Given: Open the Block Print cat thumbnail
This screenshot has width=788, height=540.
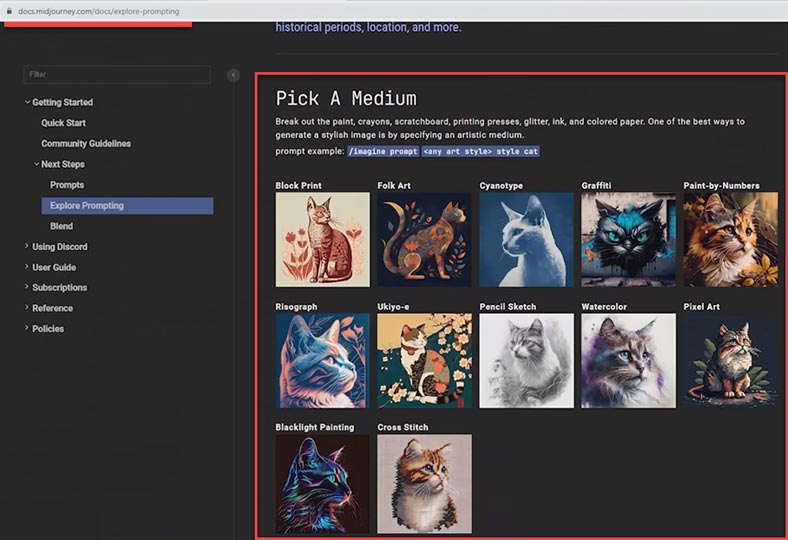Looking at the screenshot, I should point(323,240).
